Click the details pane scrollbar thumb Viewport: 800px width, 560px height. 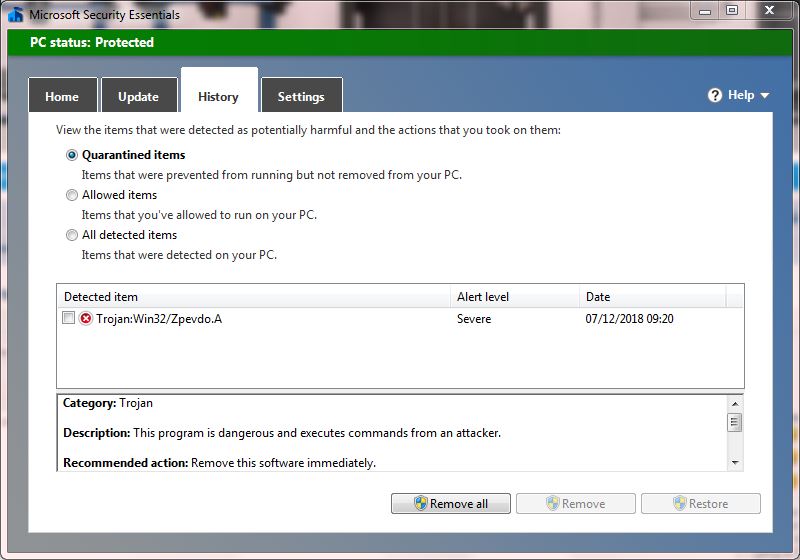tap(735, 422)
